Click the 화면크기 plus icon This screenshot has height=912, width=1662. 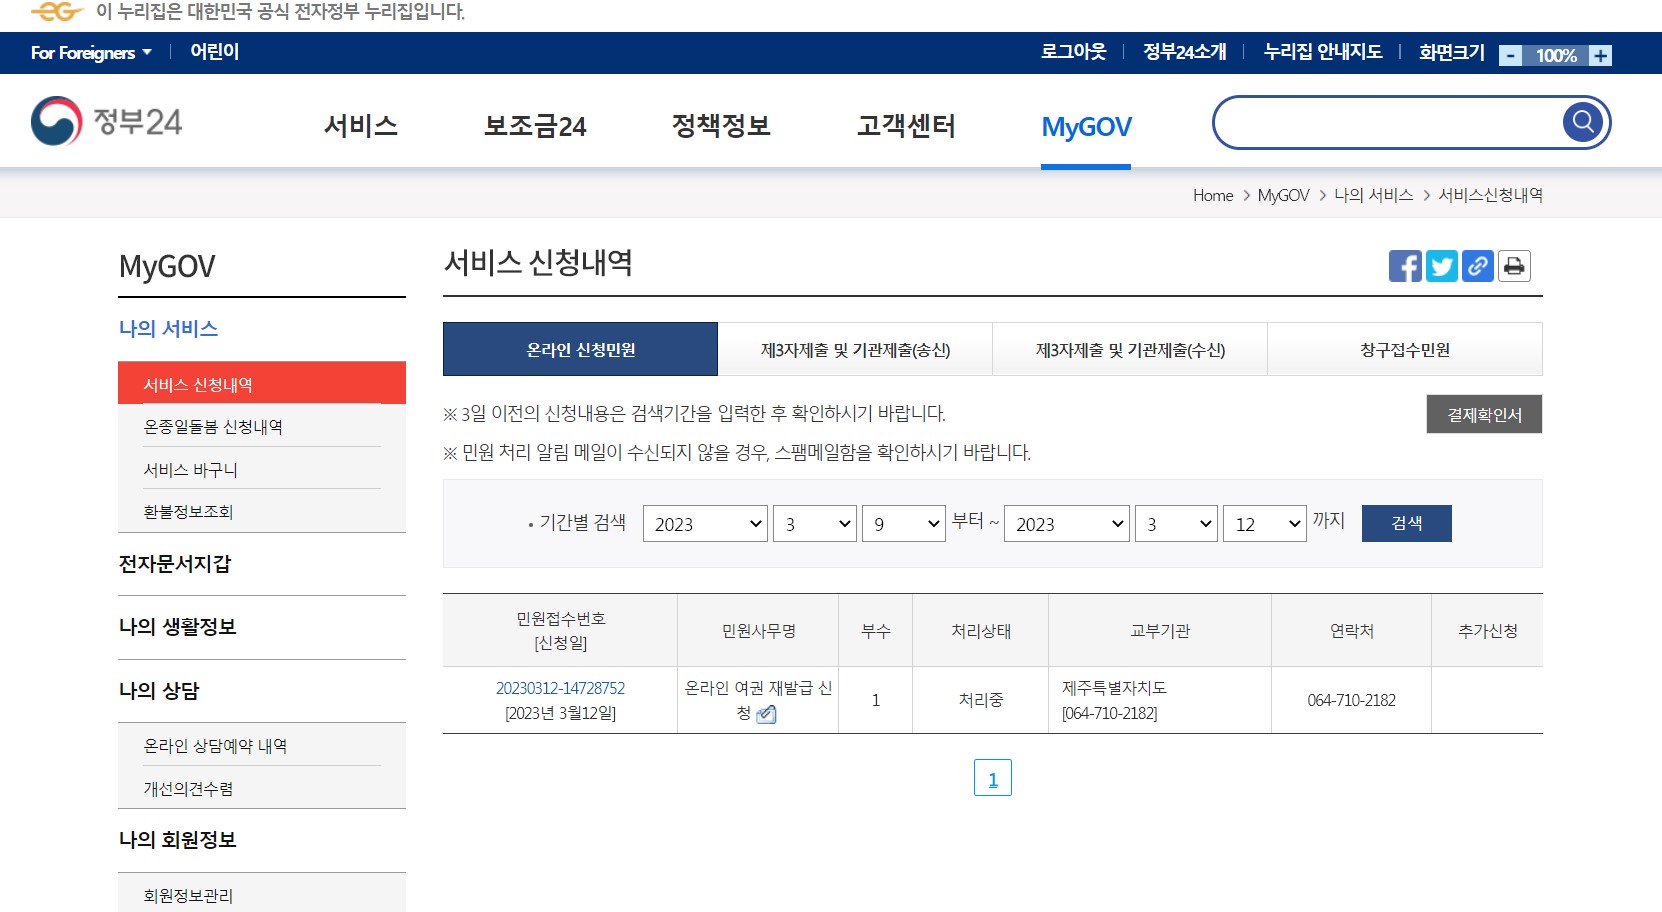tap(1603, 55)
